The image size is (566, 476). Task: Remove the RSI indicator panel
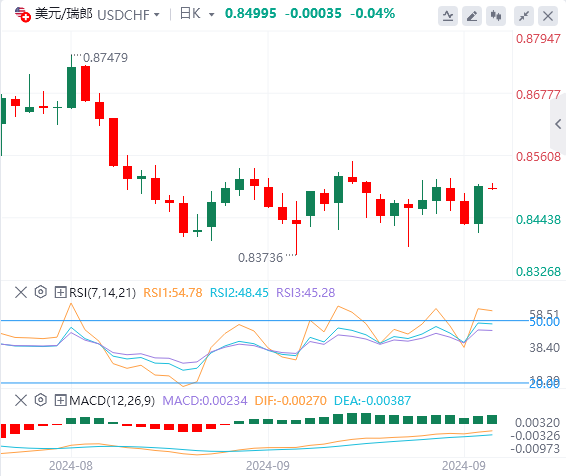(21, 292)
